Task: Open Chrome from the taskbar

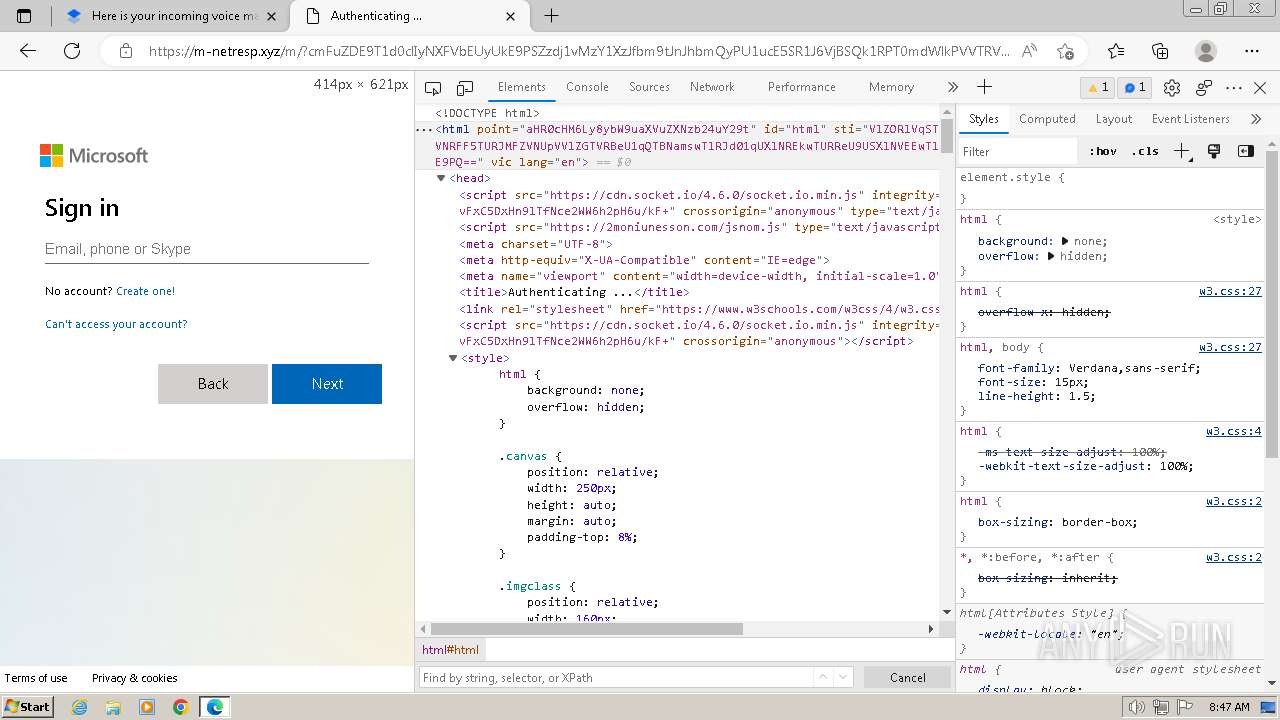Action: [180, 707]
